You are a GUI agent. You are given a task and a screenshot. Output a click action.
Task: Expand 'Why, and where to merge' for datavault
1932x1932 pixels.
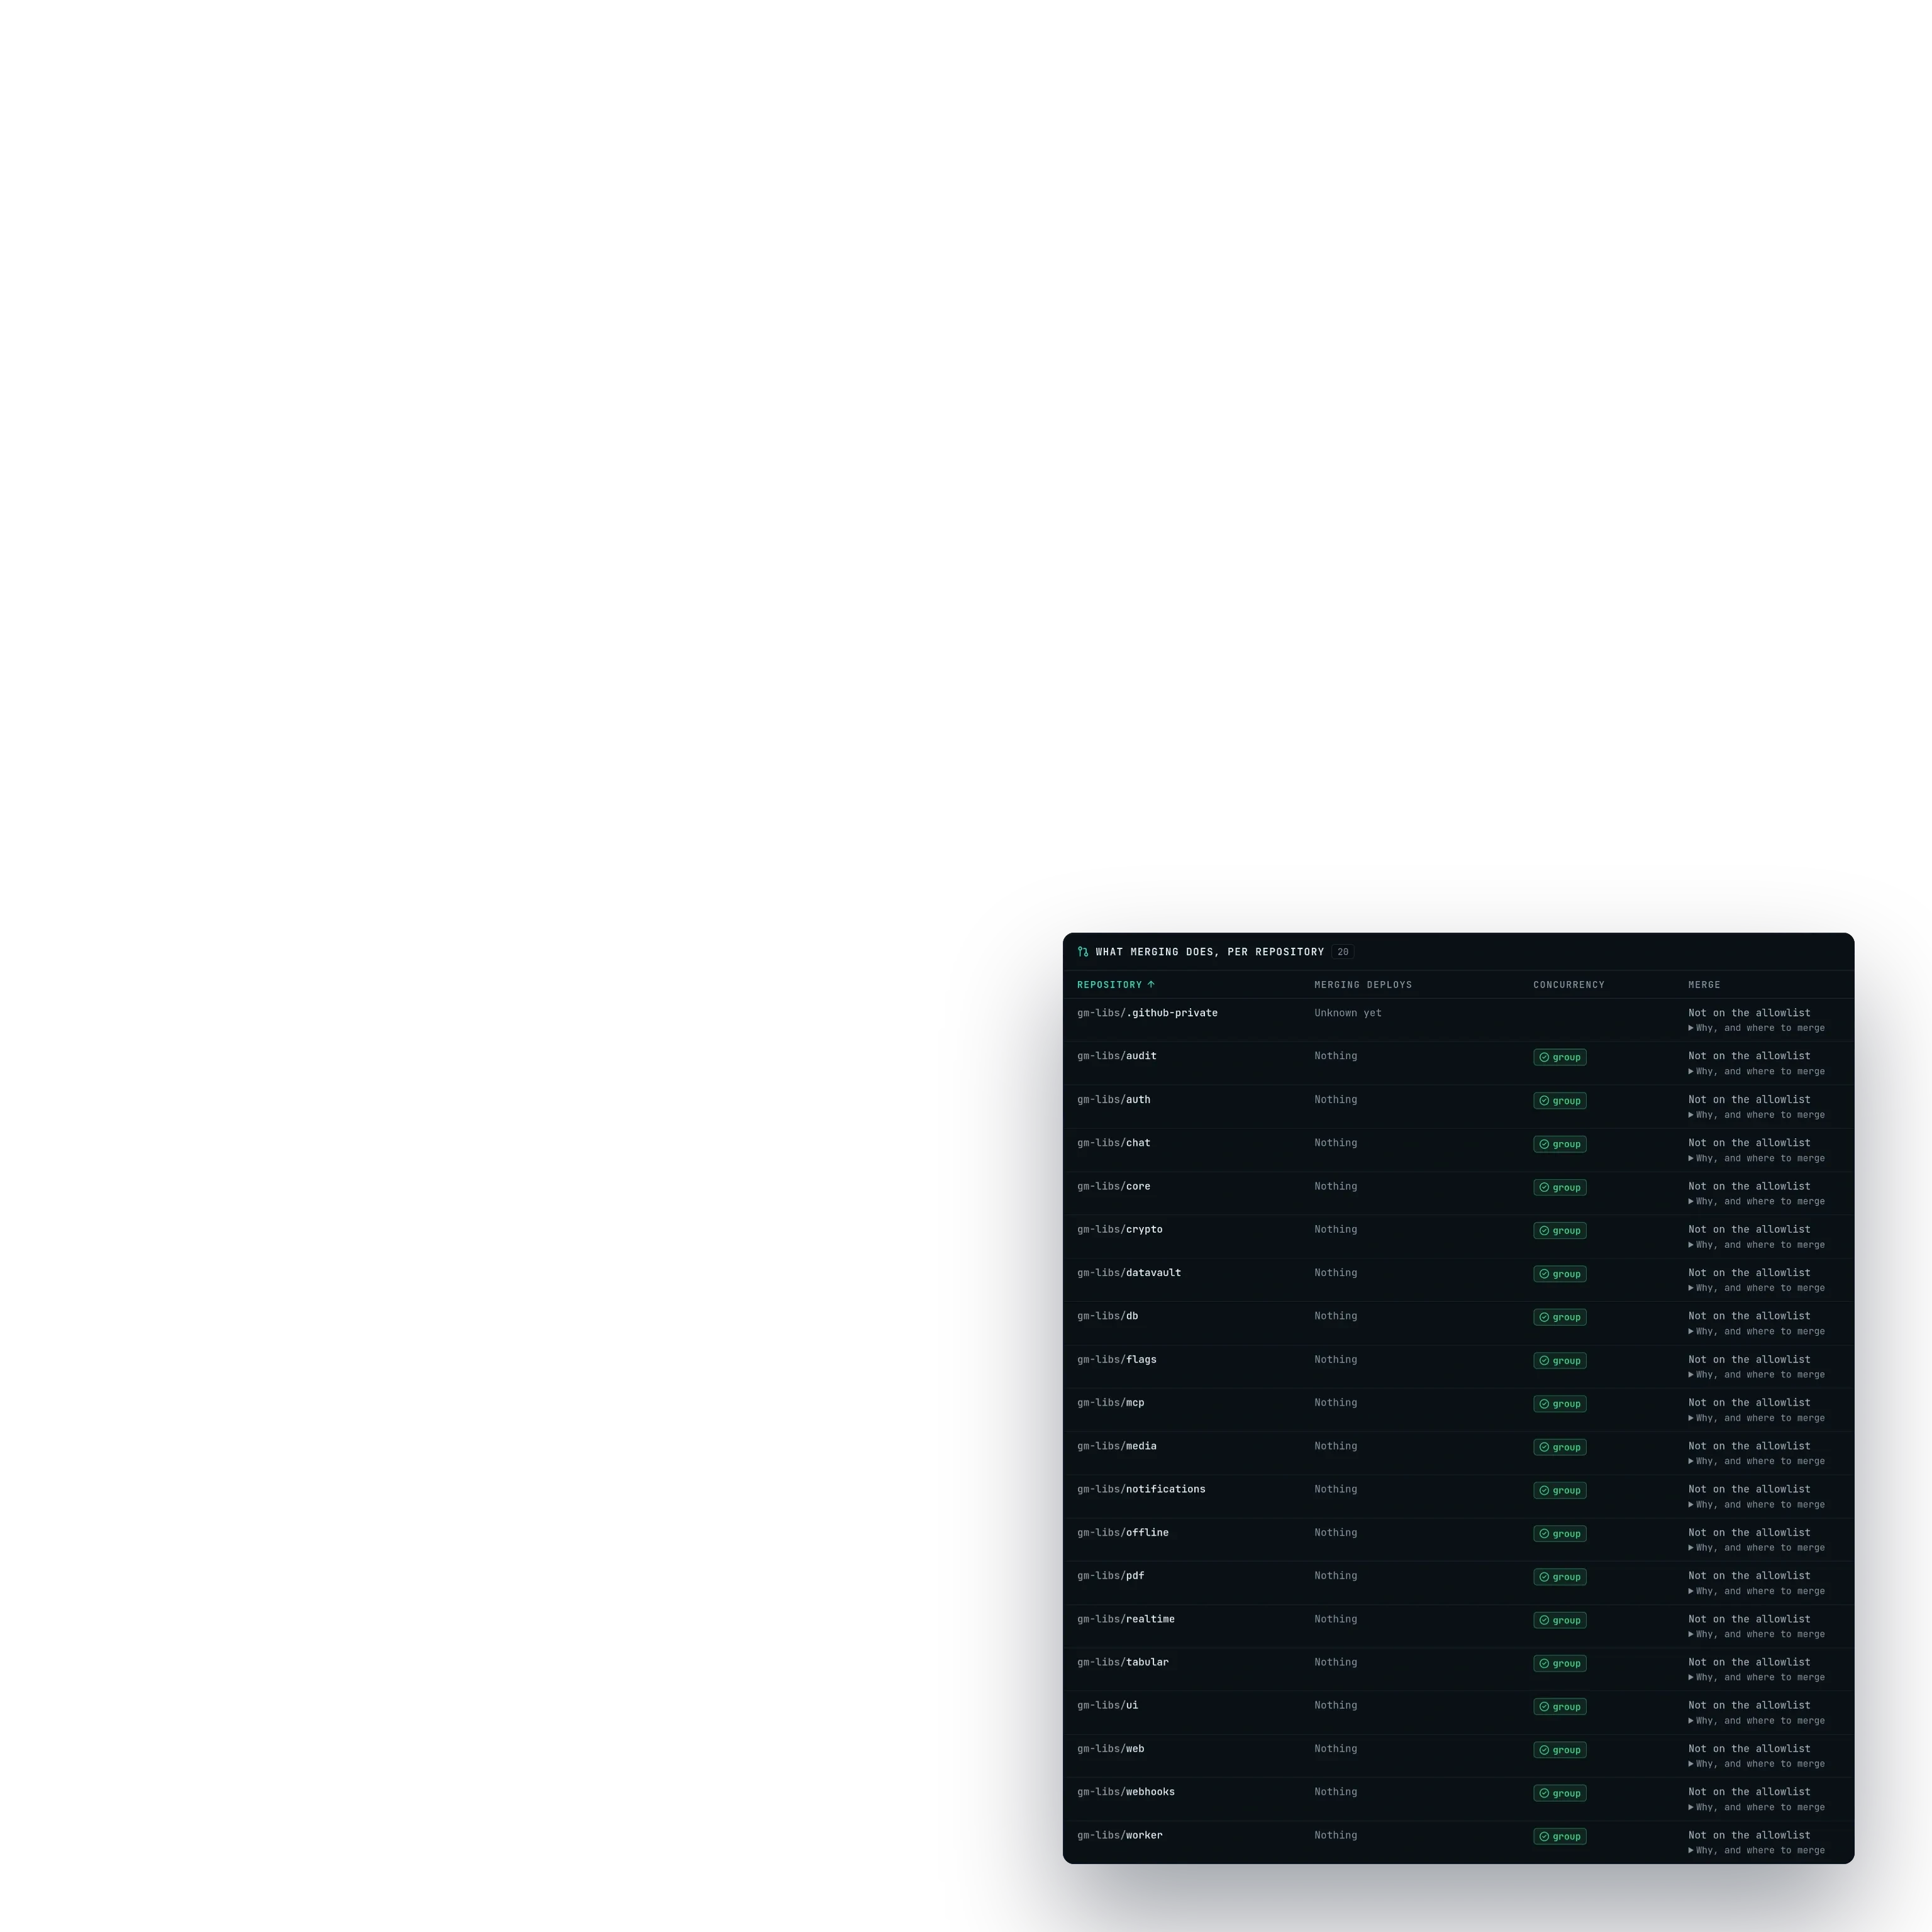(x=1756, y=1288)
